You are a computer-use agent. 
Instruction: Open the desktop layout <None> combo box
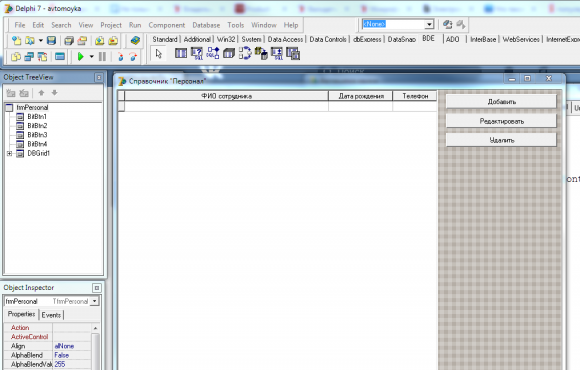coord(397,24)
